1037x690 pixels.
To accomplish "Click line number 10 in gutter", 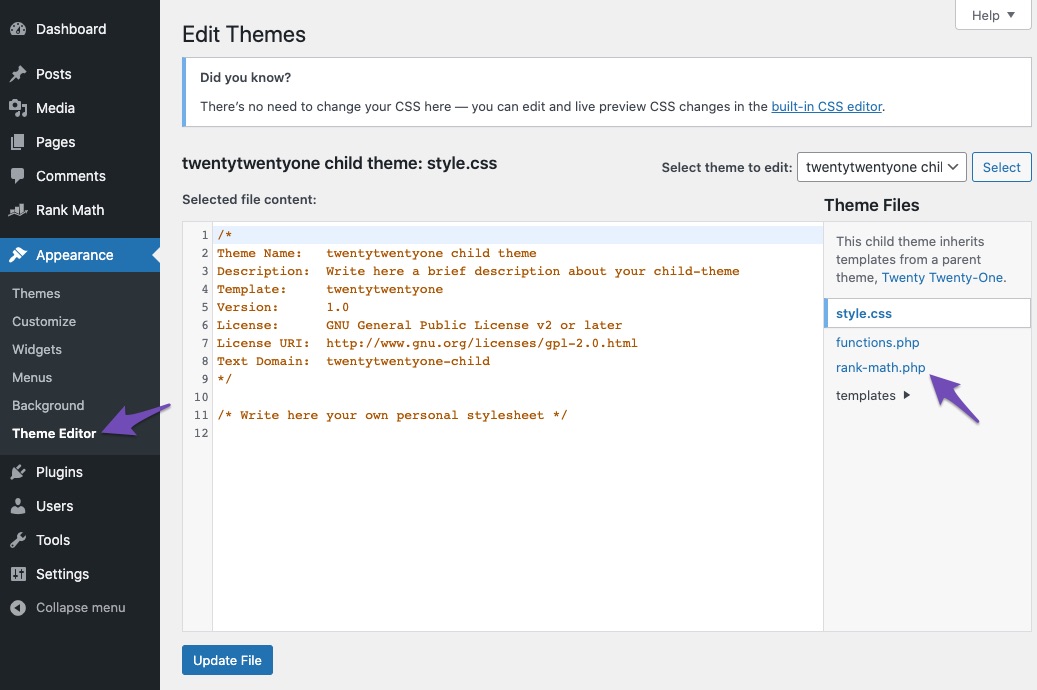I will pos(201,397).
